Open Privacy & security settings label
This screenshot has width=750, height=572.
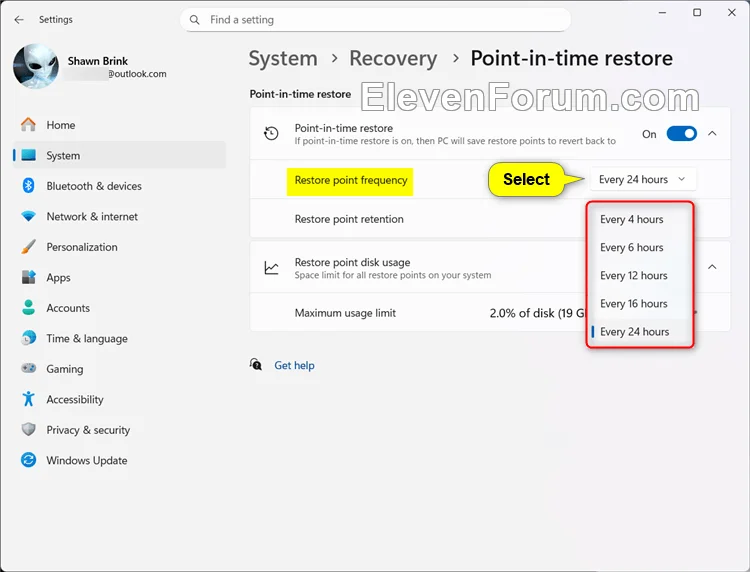88,430
